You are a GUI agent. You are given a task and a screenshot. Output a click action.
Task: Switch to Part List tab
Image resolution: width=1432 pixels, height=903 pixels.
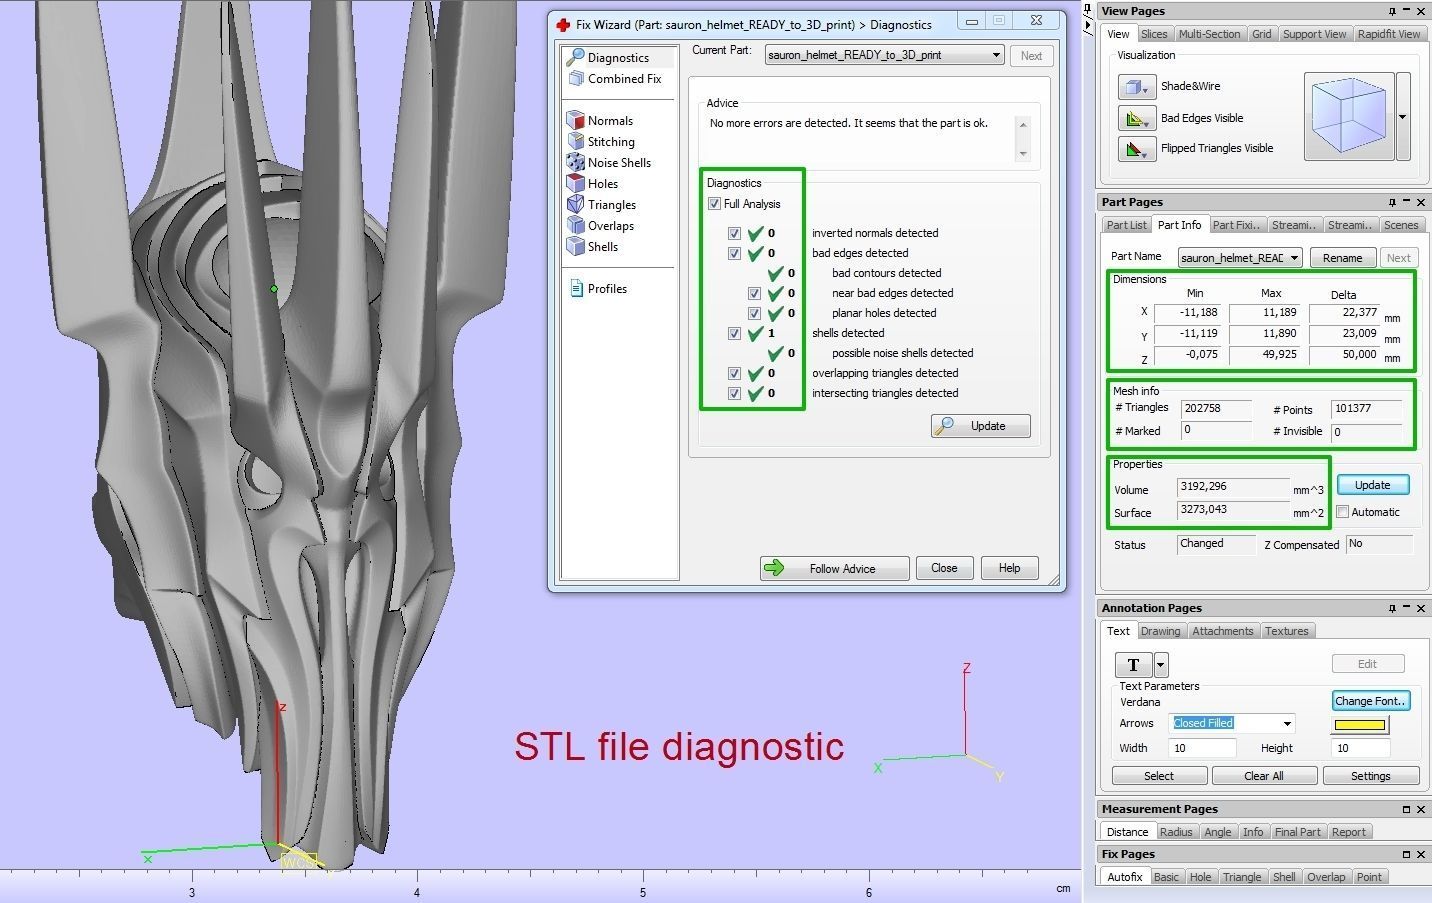click(x=1126, y=225)
